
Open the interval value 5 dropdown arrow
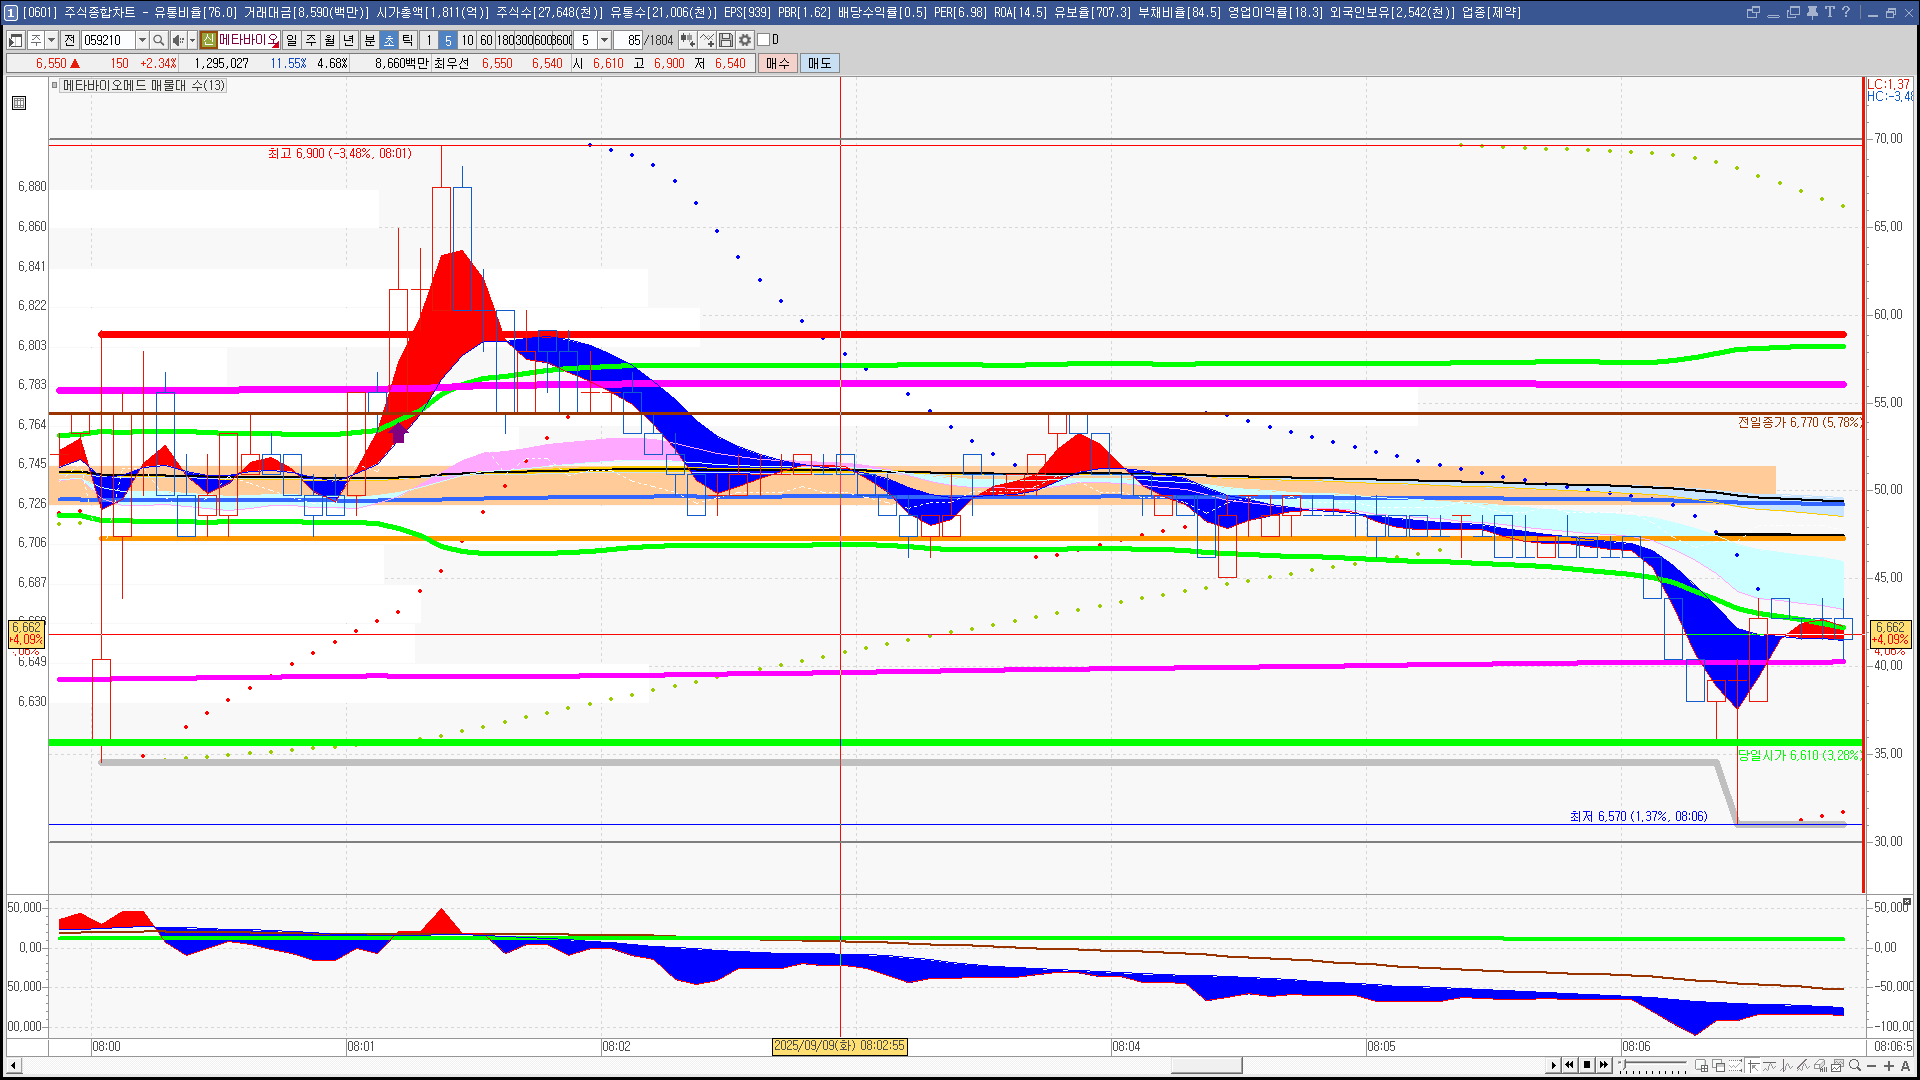pos(604,40)
